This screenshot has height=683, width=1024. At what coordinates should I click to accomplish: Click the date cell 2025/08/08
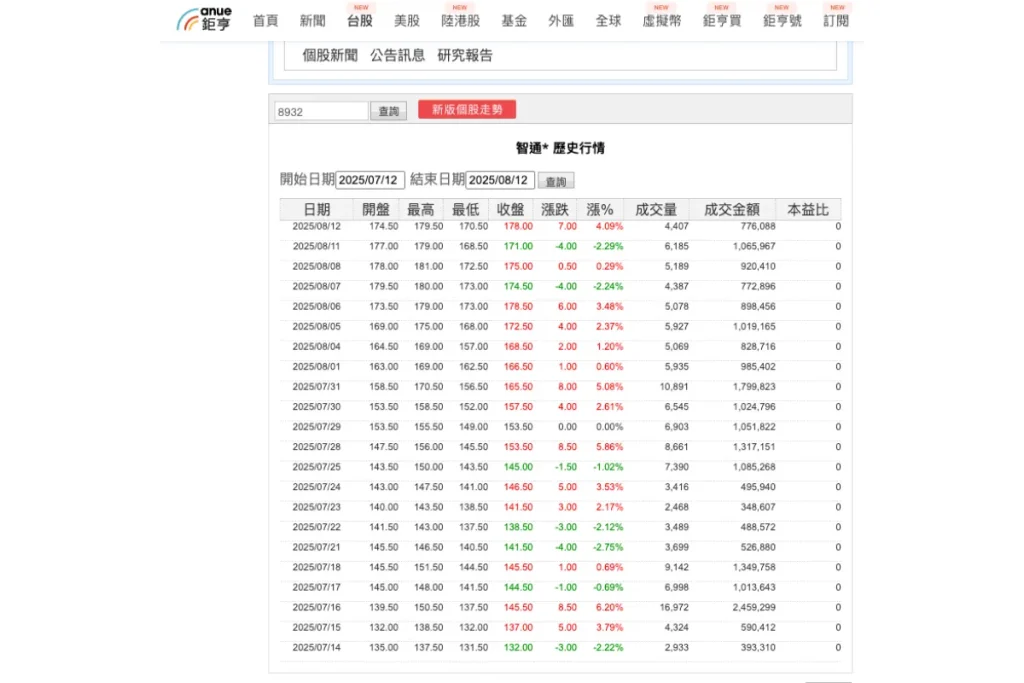pos(317,266)
